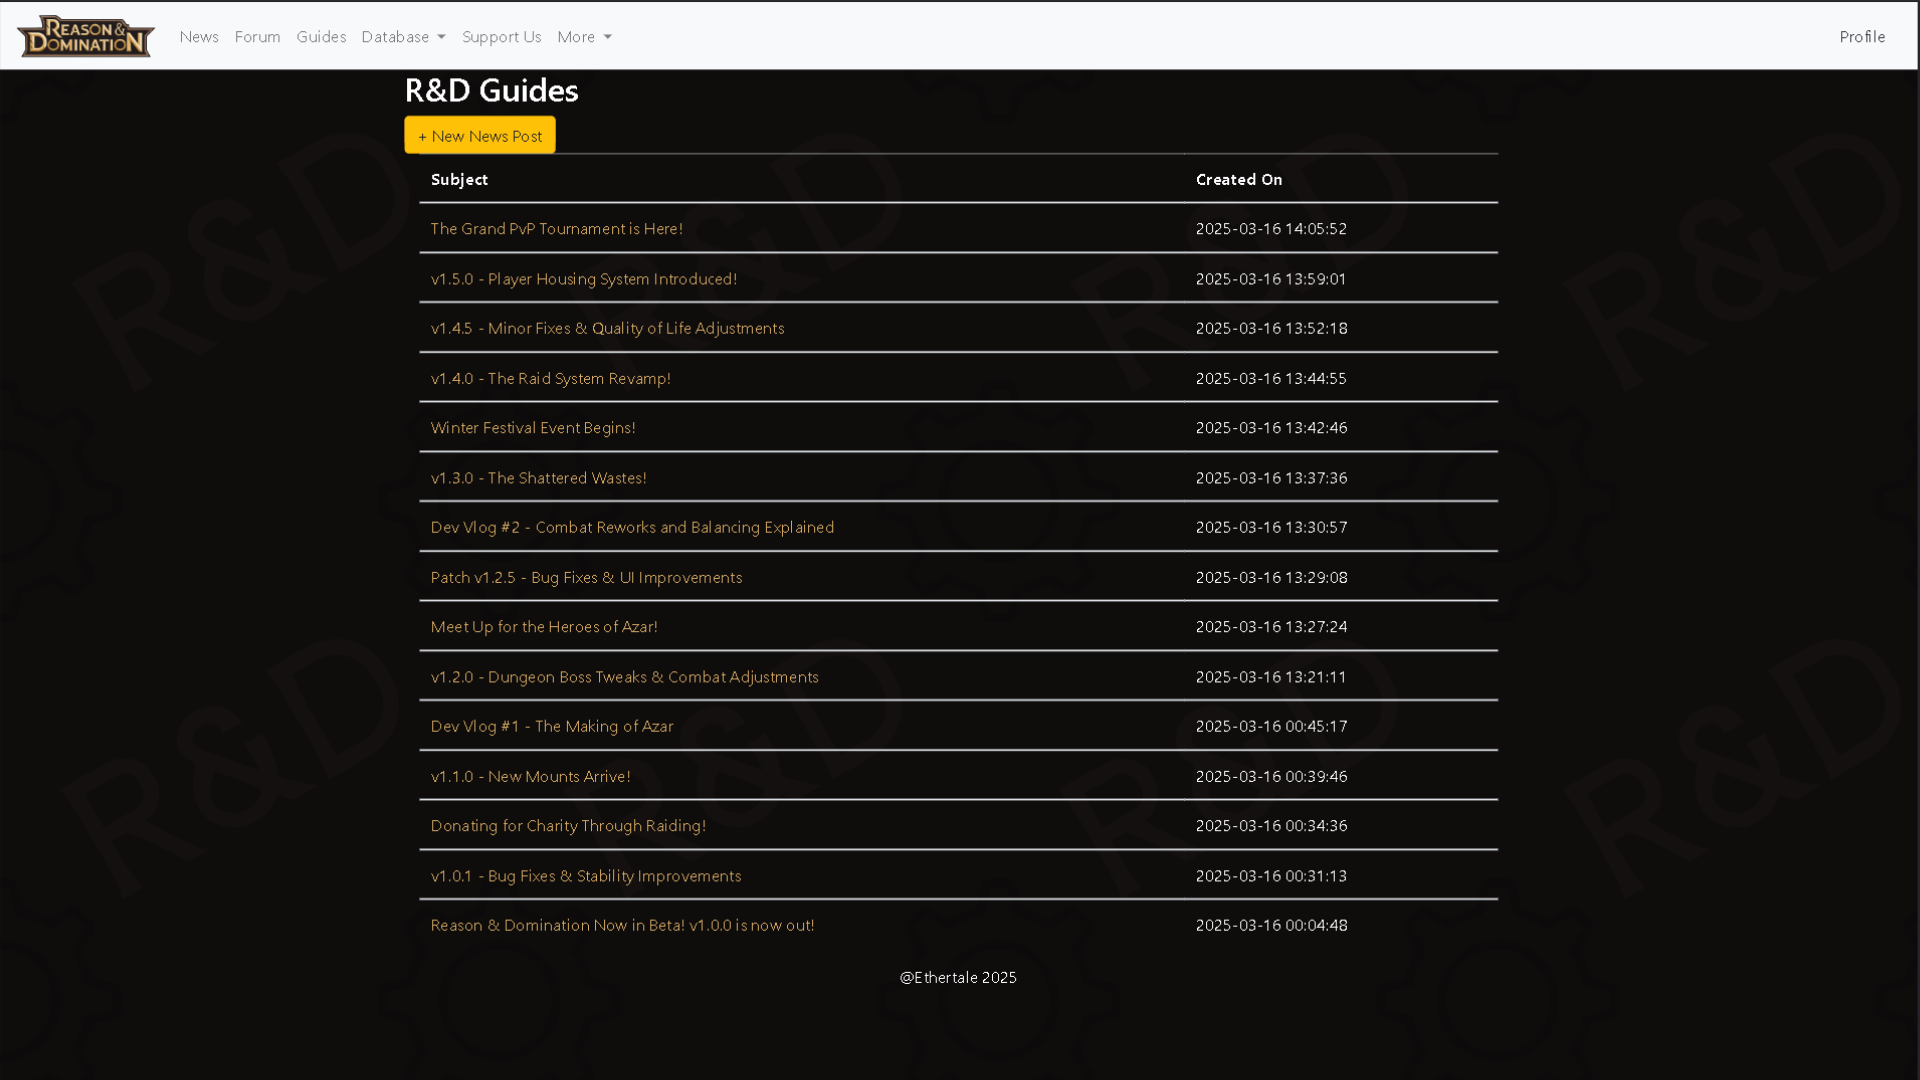Open the Forum page
Screen dimensions: 1920x1080
pyautogui.click(x=257, y=37)
